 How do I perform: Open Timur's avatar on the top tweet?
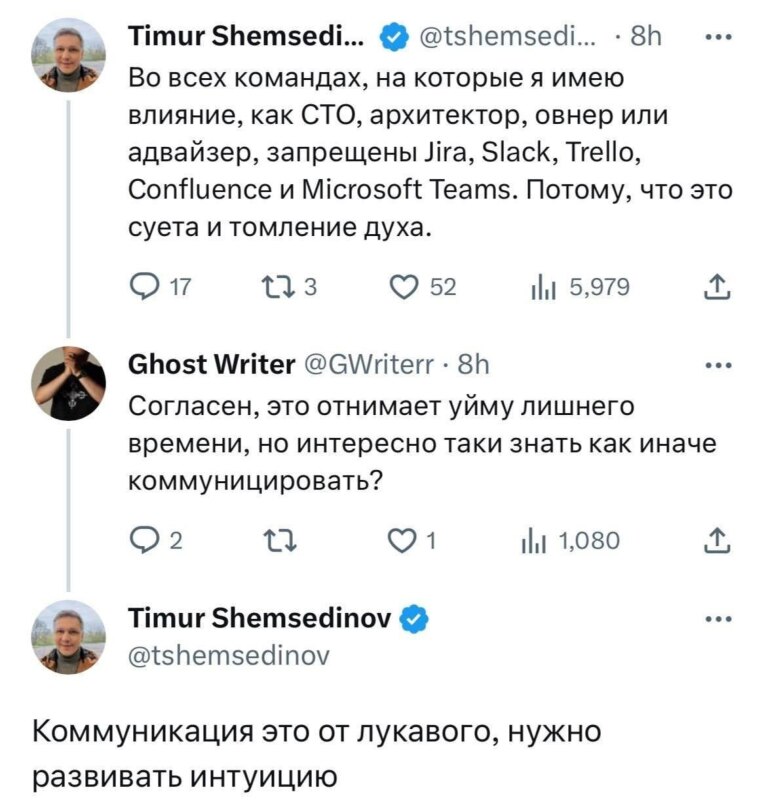[x=68, y=57]
